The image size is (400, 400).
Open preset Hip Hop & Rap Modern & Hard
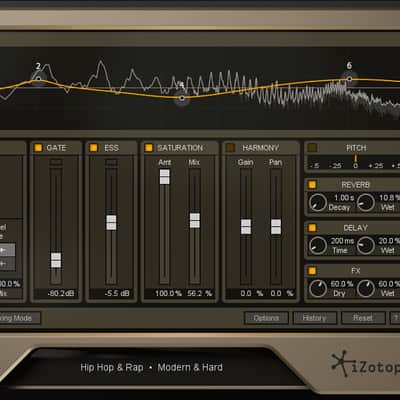(151, 367)
